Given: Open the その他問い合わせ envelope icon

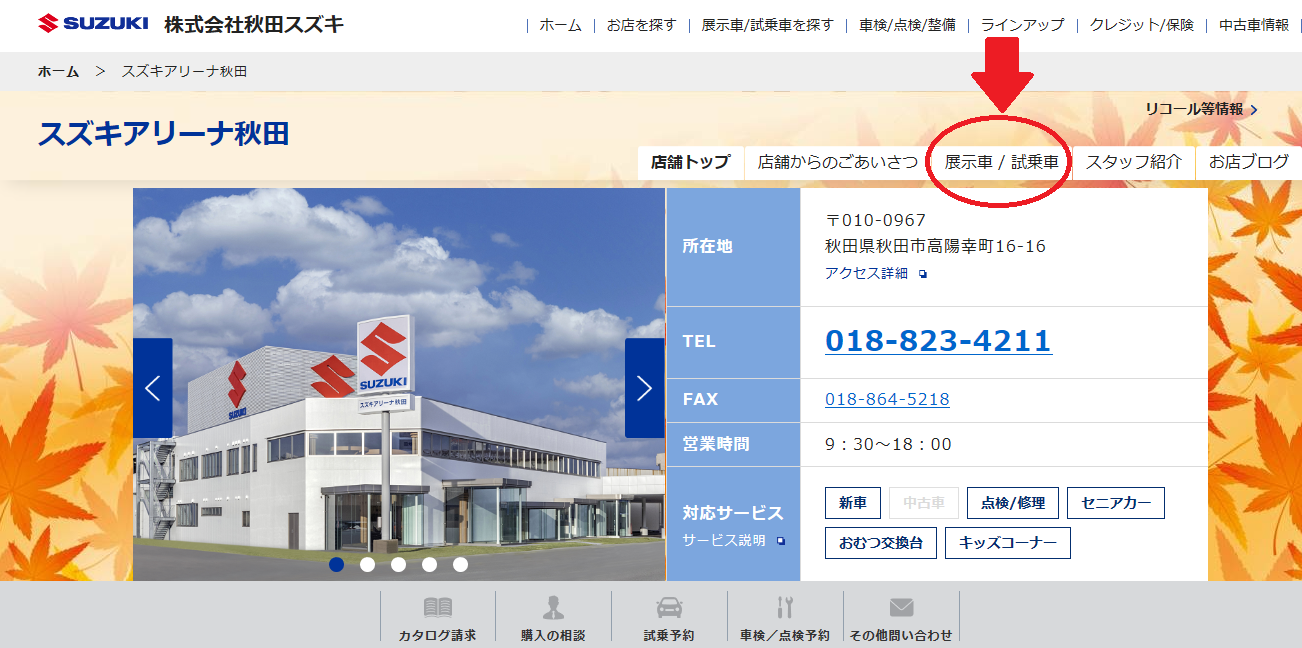Looking at the screenshot, I should click(901, 607).
